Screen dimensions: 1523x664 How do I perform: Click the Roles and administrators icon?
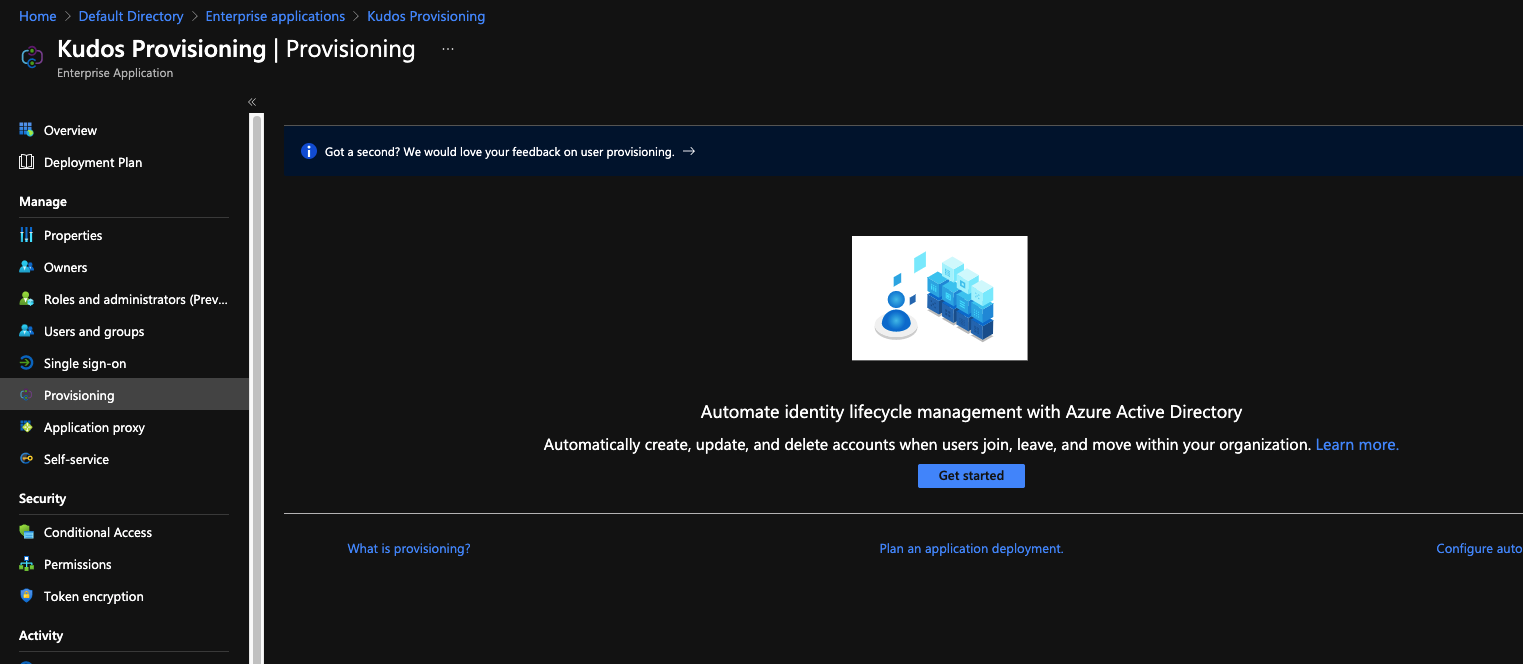(x=26, y=299)
